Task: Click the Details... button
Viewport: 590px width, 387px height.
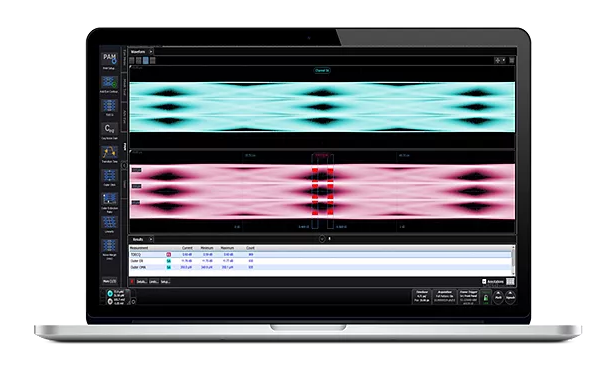Action: click(x=141, y=281)
